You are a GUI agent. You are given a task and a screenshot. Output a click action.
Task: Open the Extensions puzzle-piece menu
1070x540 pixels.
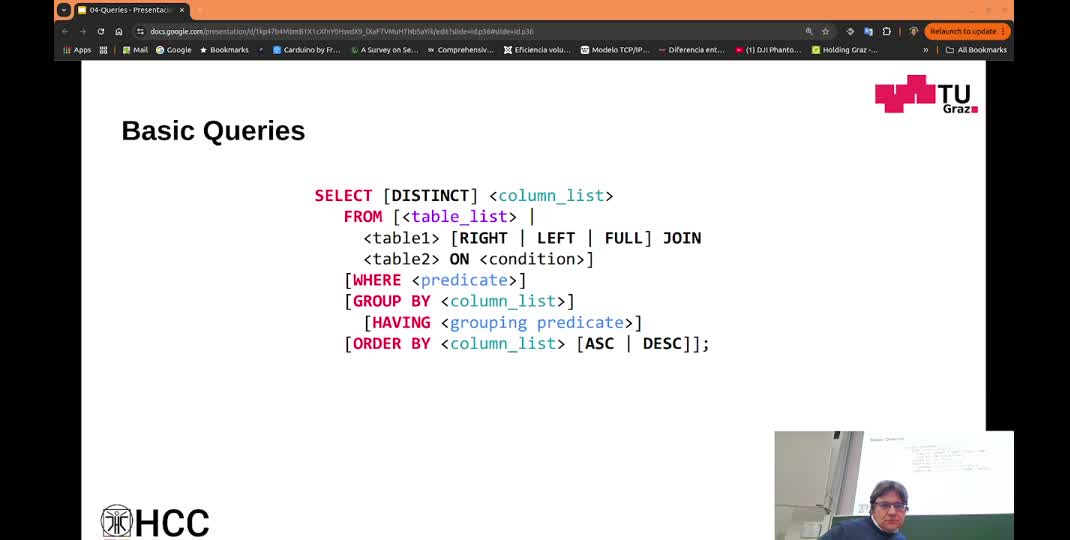tap(886, 31)
